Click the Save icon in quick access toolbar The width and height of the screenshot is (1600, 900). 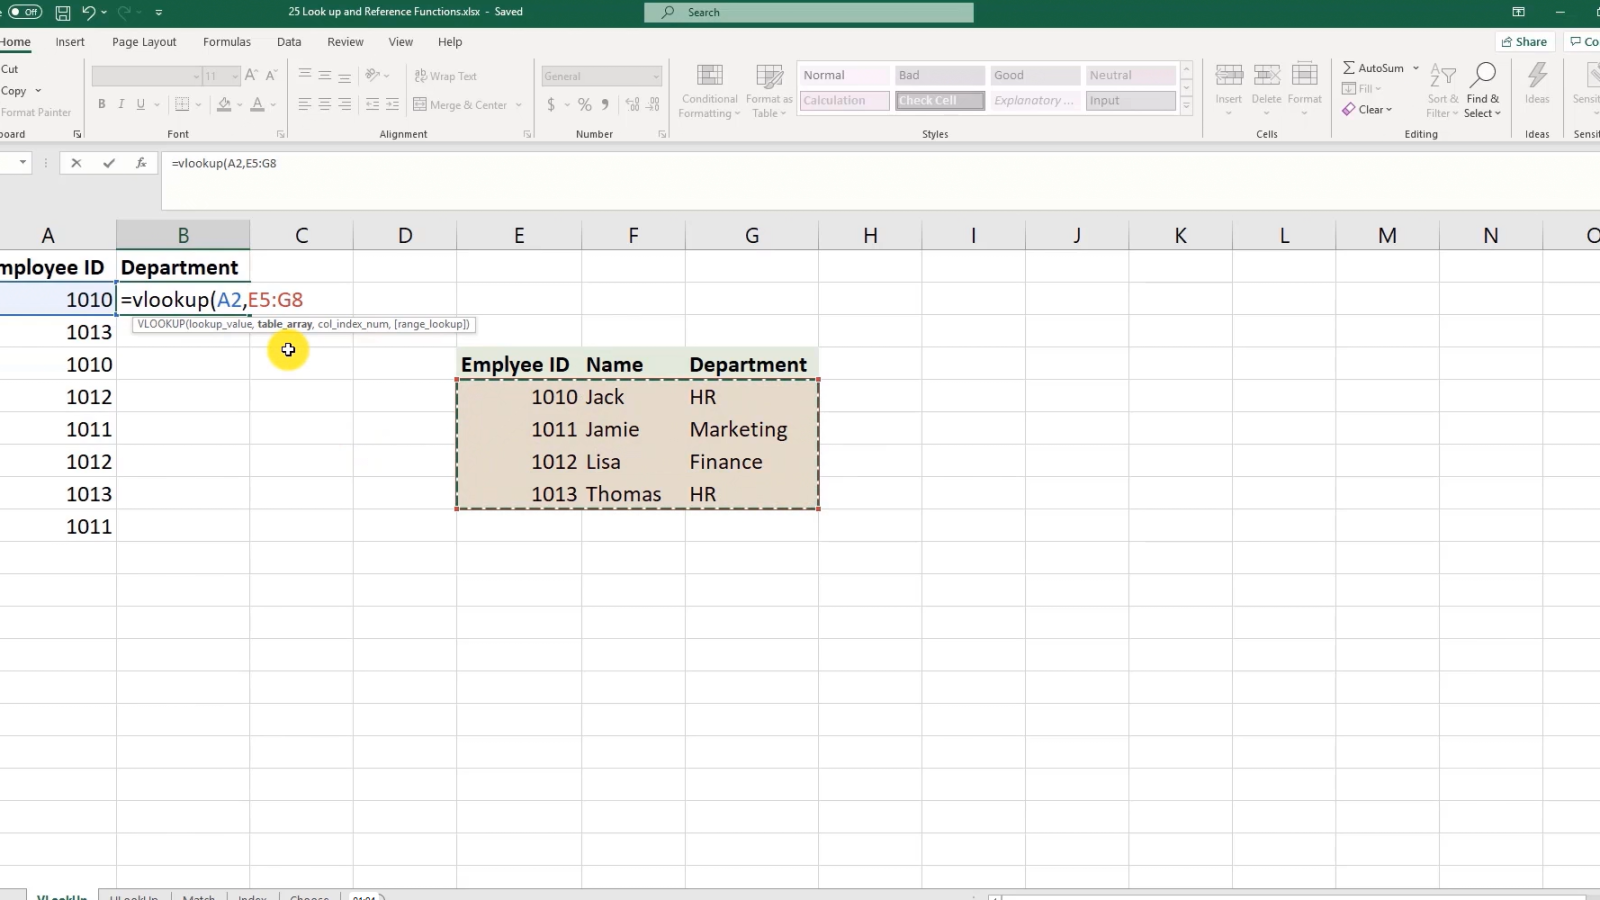coord(63,12)
